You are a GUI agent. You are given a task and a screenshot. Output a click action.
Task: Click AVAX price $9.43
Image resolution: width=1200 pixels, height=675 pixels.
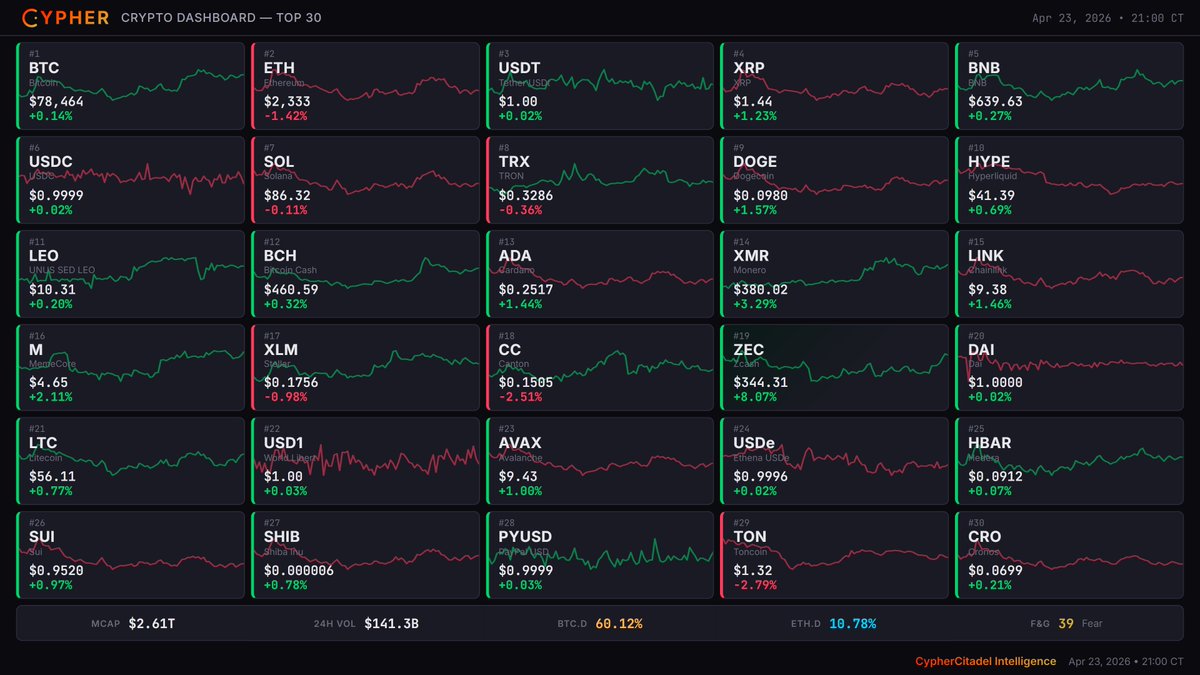click(518, 478)
